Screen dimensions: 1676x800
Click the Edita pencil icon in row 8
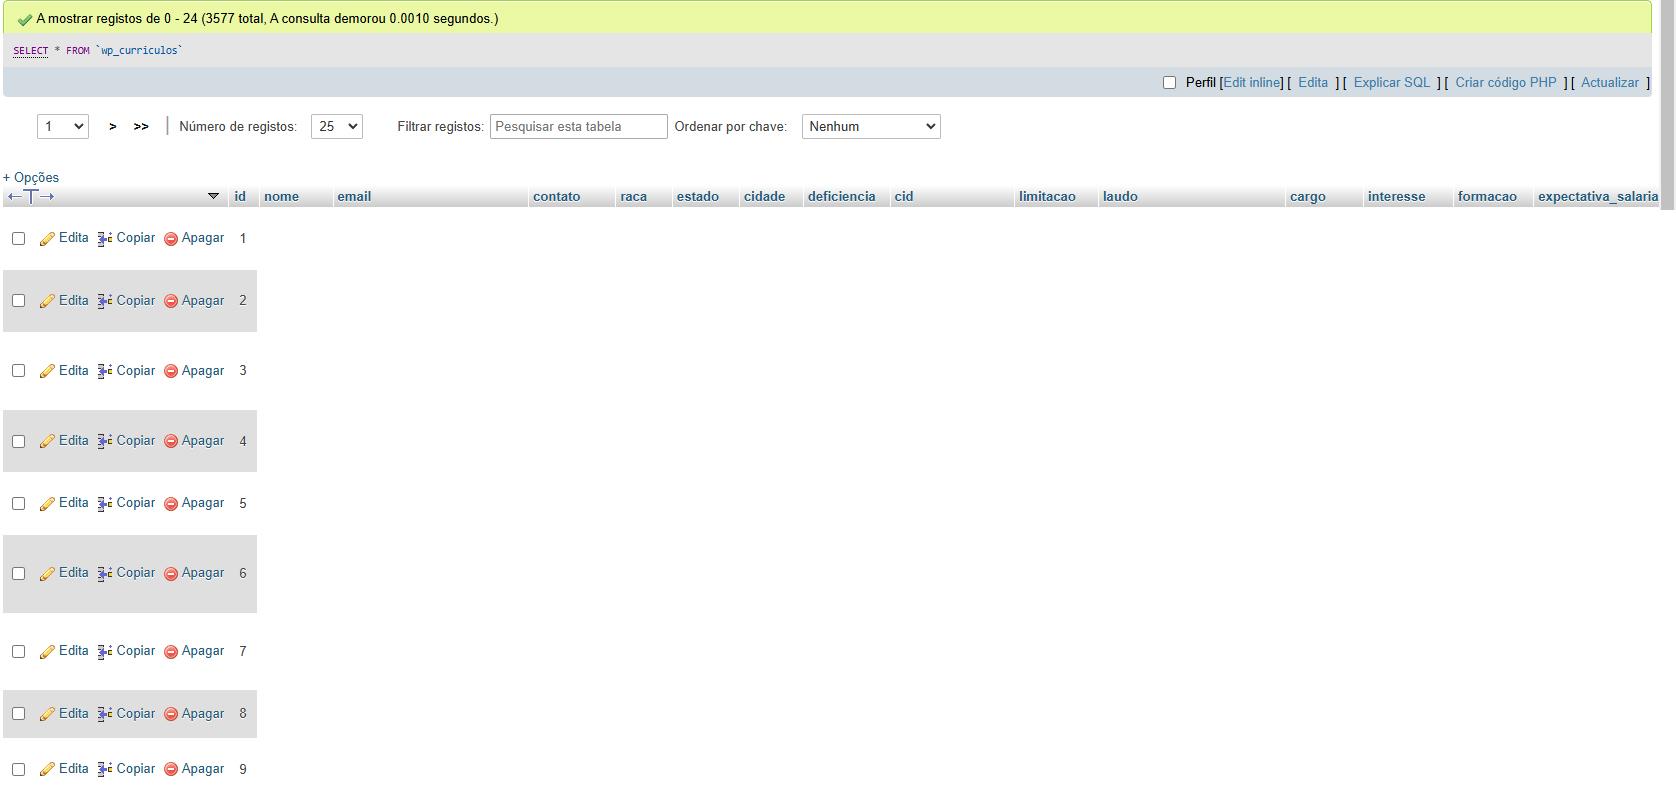click(x=47, y=714)
